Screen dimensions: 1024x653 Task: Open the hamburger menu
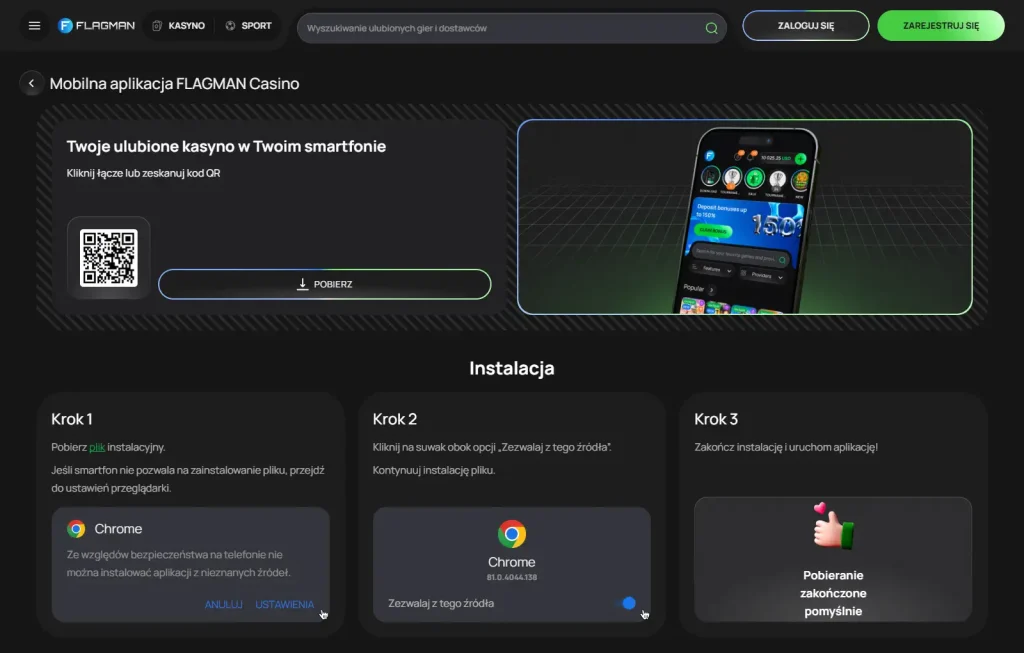point(35,26)
